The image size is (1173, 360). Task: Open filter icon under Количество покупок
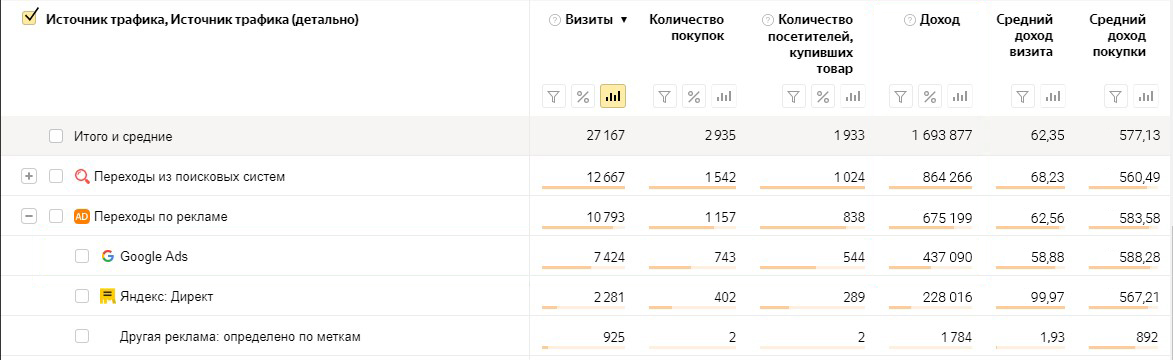click(665, 97)
